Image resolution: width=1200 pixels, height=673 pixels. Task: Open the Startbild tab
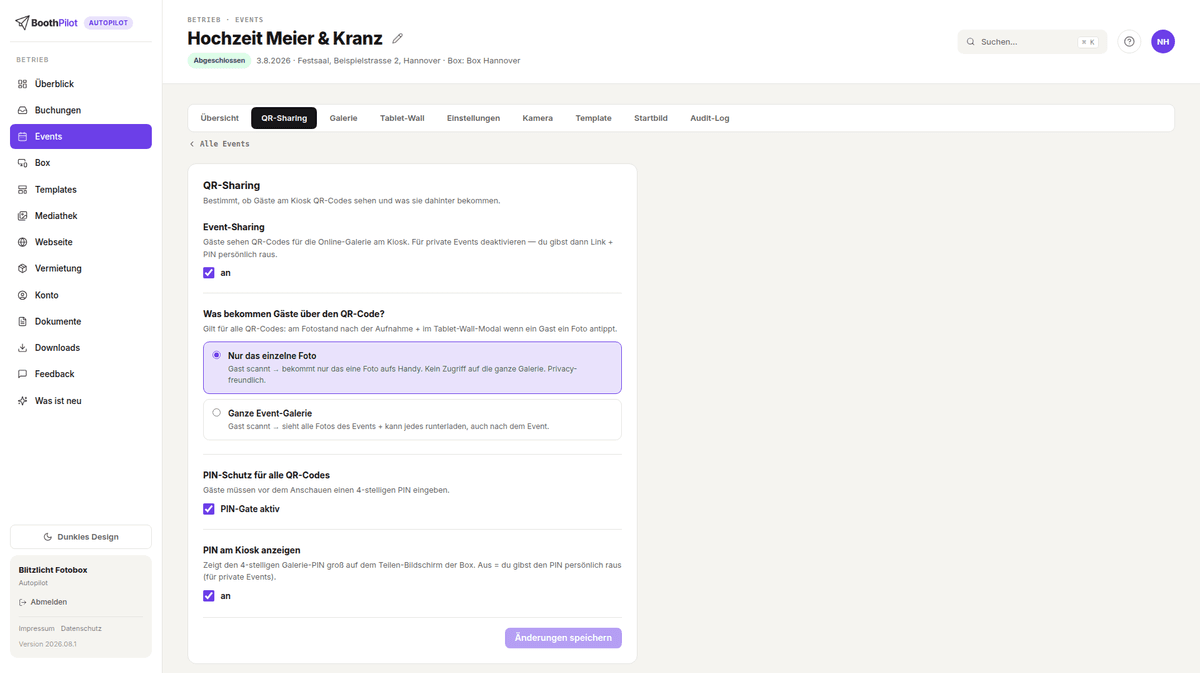coord(651,118)
